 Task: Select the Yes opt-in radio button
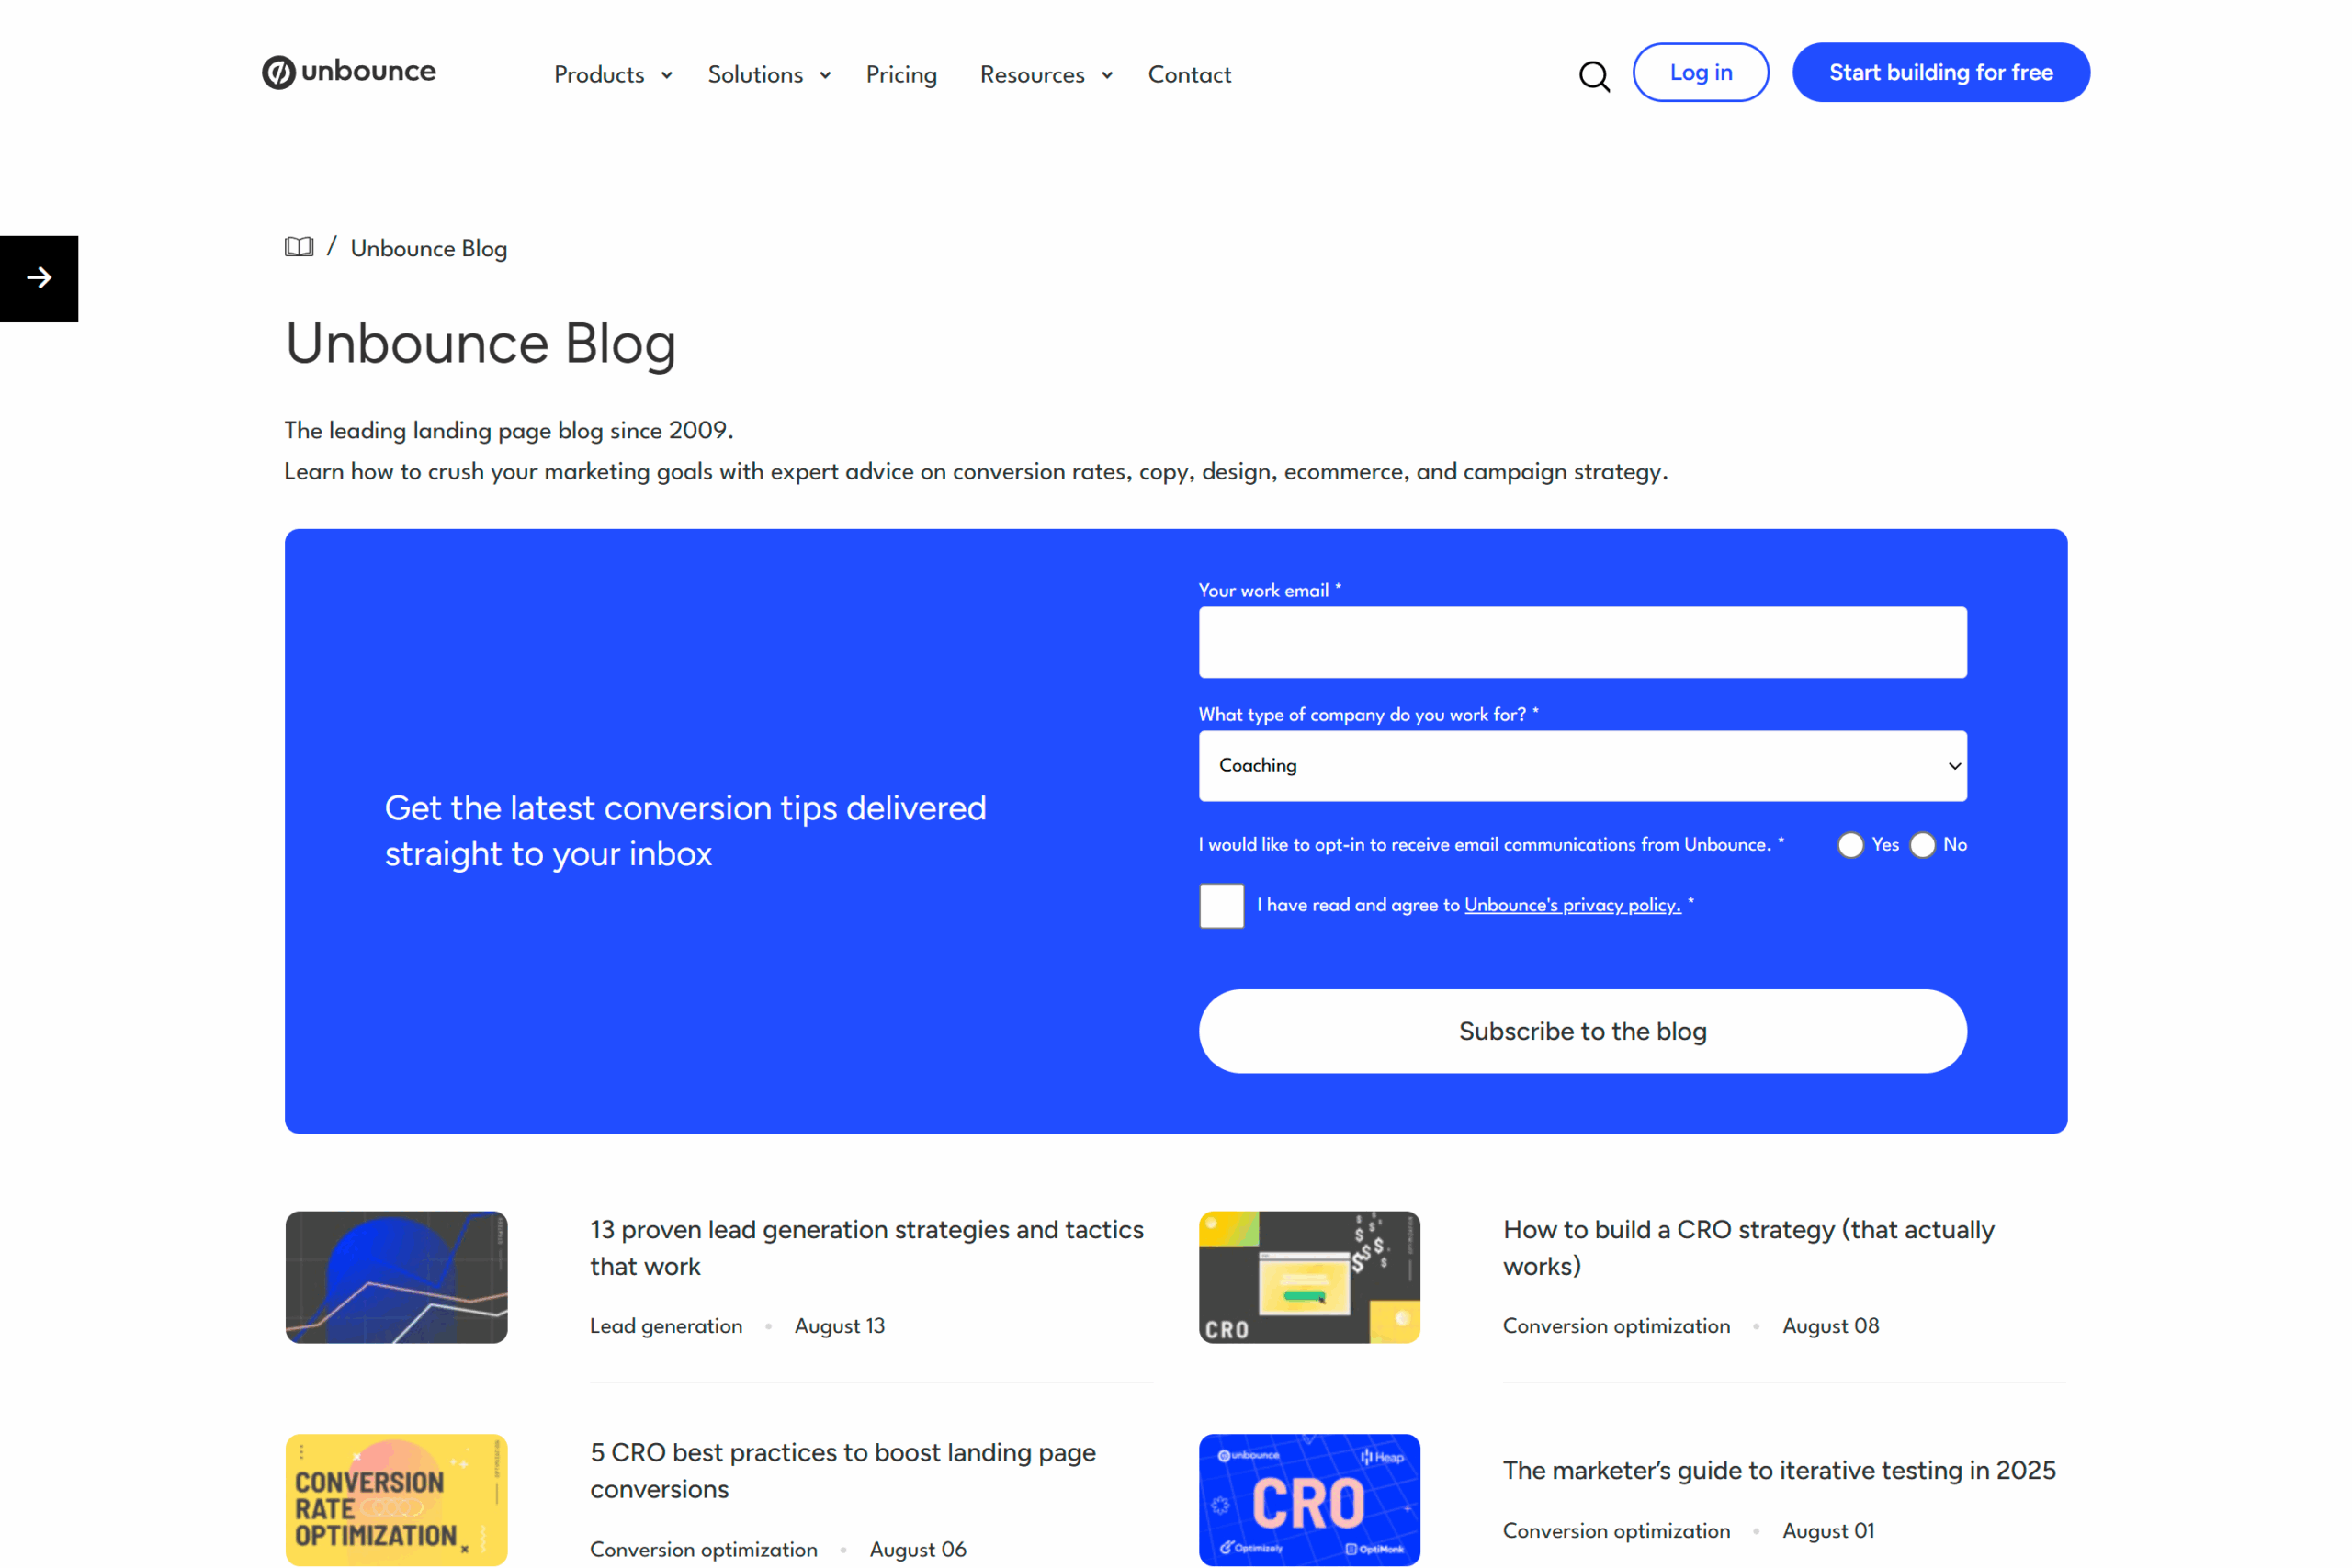point(1849,845)
